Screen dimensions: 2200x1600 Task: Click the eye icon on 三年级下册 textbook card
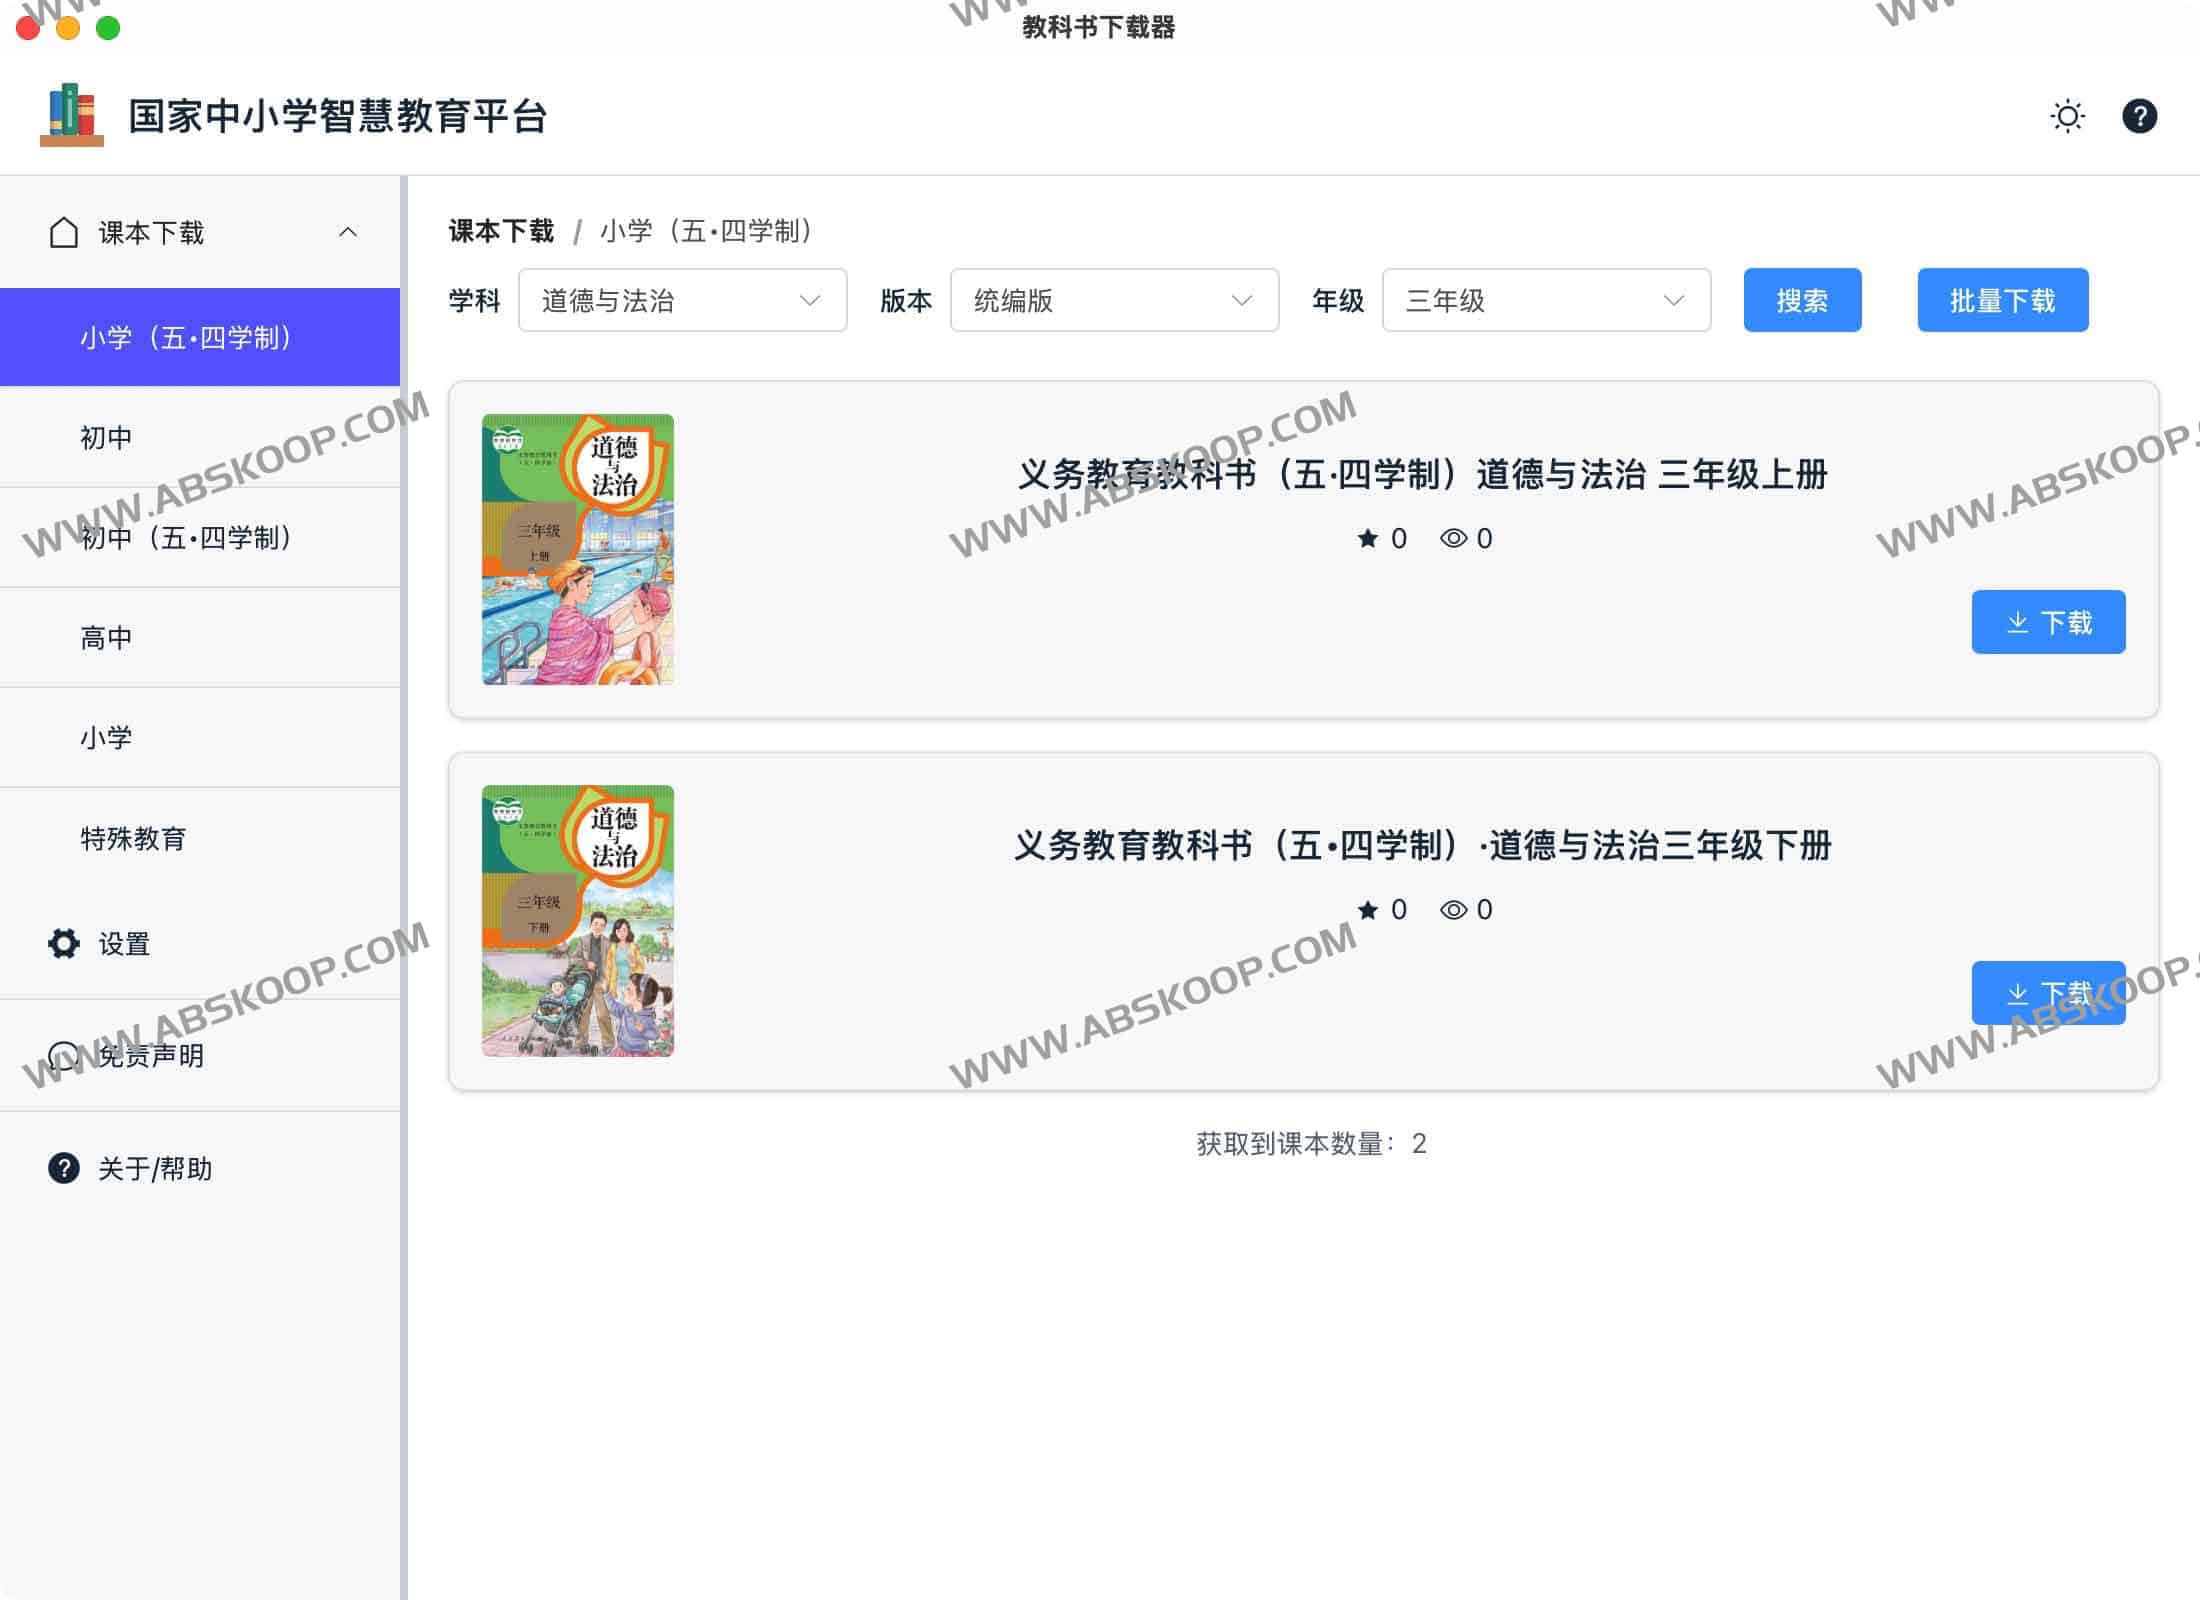tap(1453, 909)
